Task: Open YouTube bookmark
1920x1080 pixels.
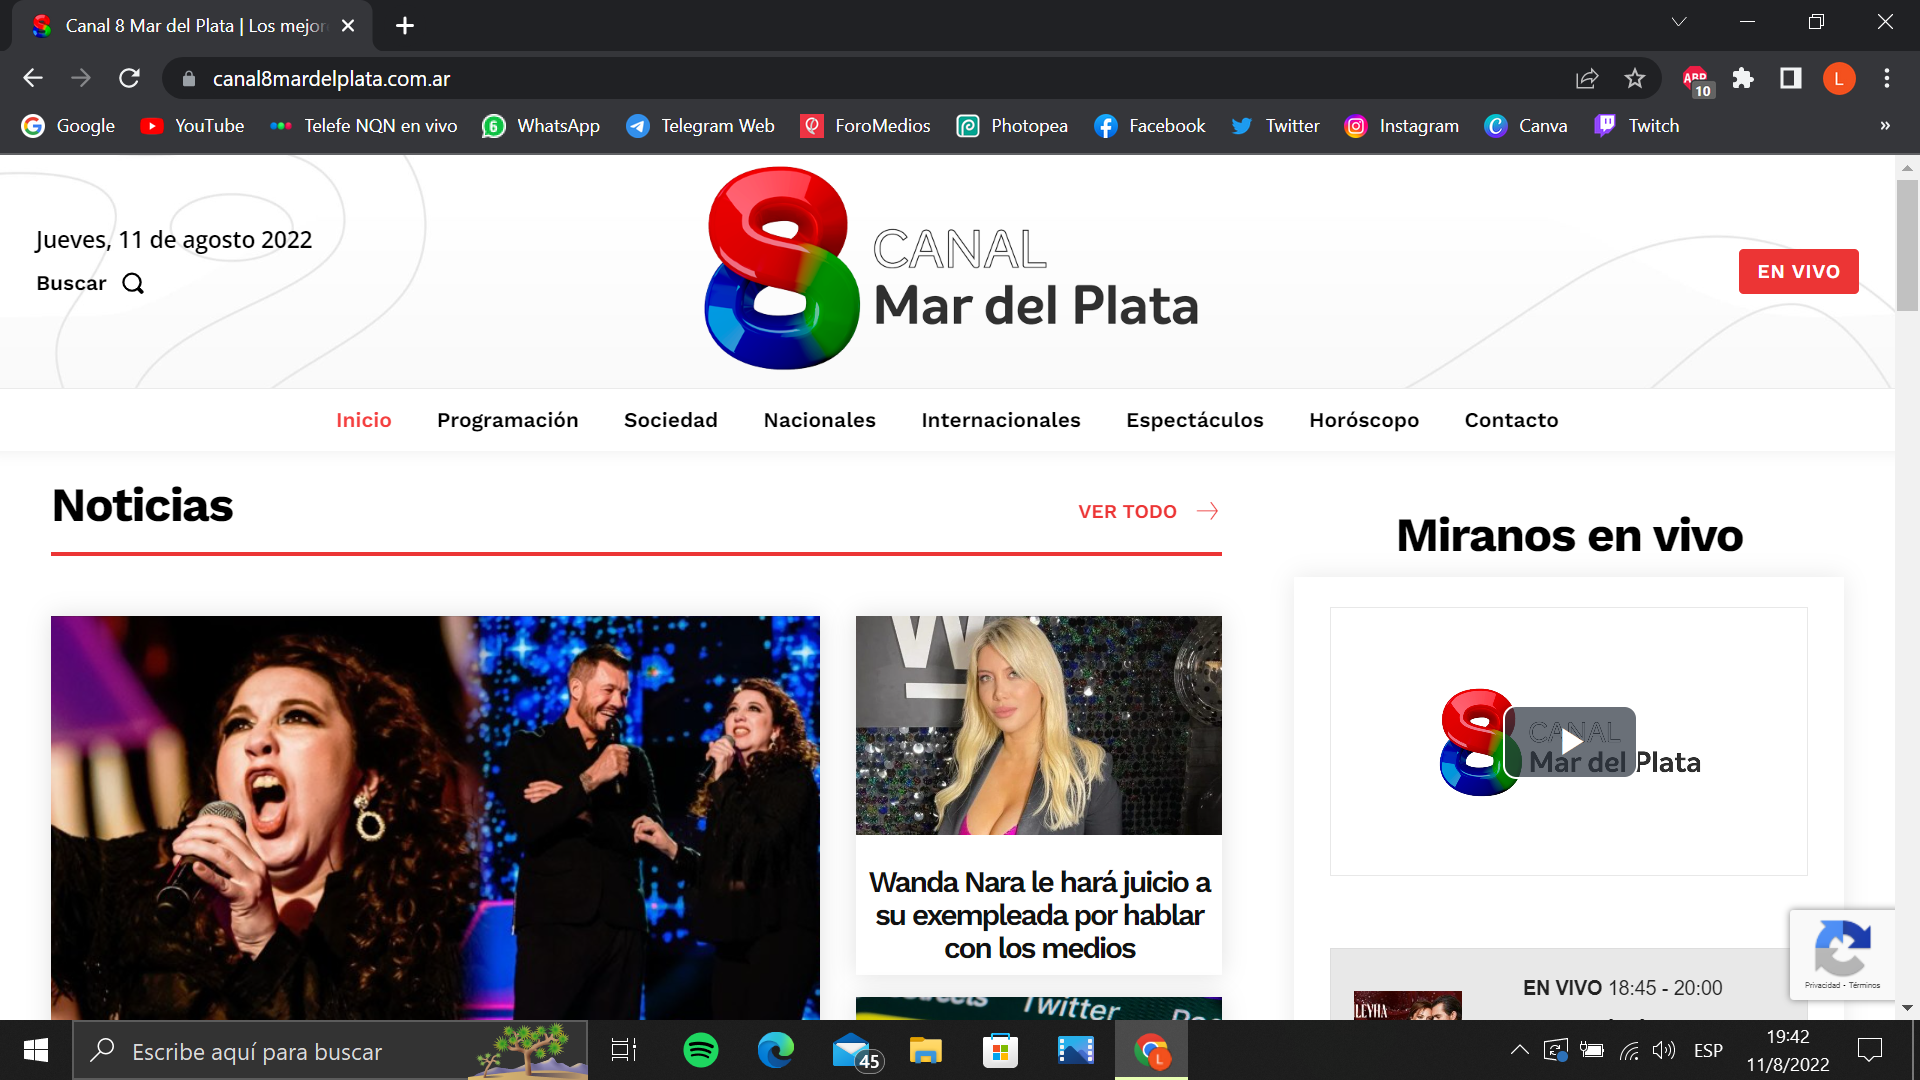Action: click(193, 126)
